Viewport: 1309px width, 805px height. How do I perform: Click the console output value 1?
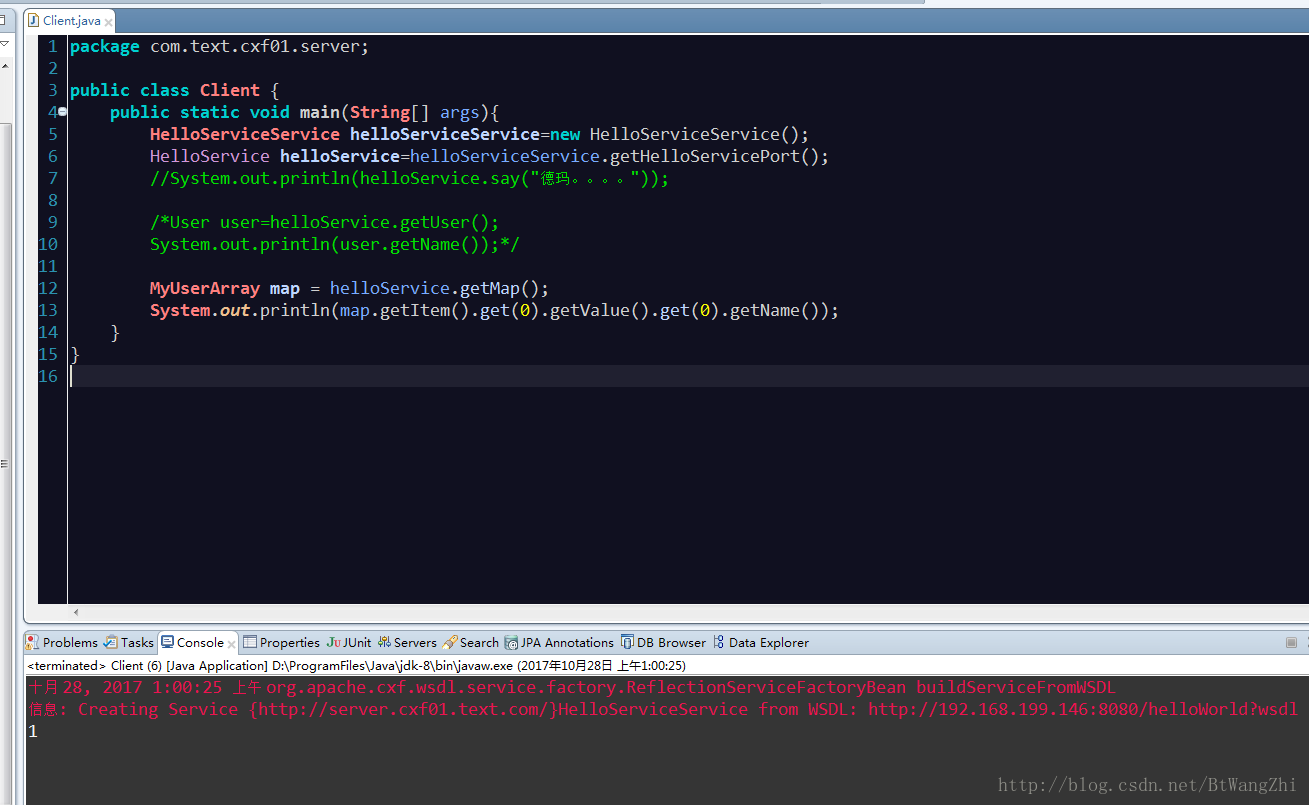33,731
